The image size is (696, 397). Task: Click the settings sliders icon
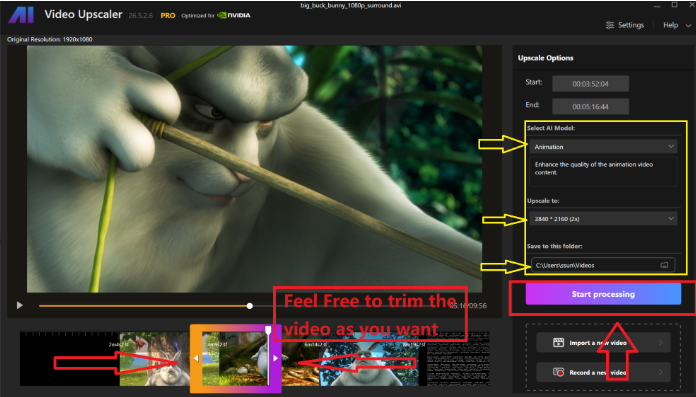point(610,25)
